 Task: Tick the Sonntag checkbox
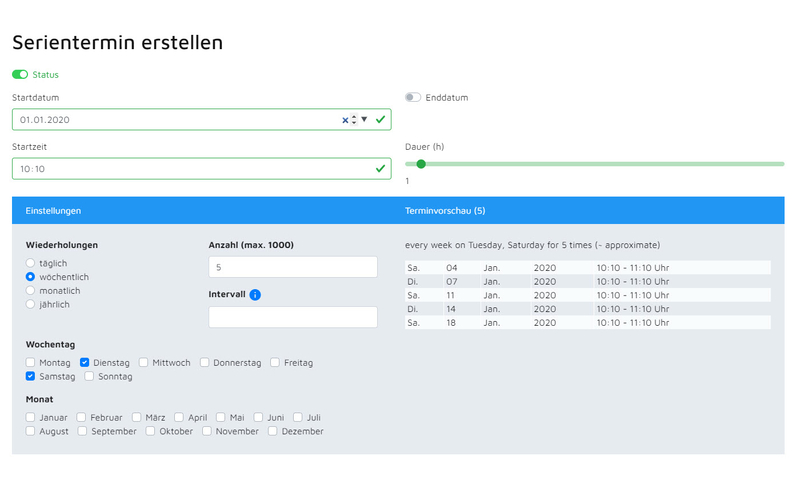tap(89, 376)
